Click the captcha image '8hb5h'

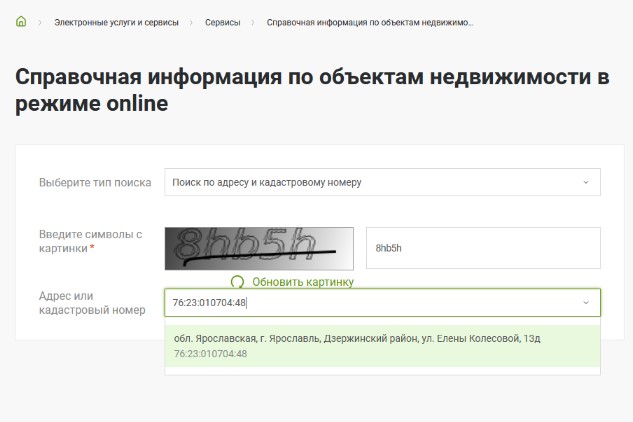(x=259, y=248)
